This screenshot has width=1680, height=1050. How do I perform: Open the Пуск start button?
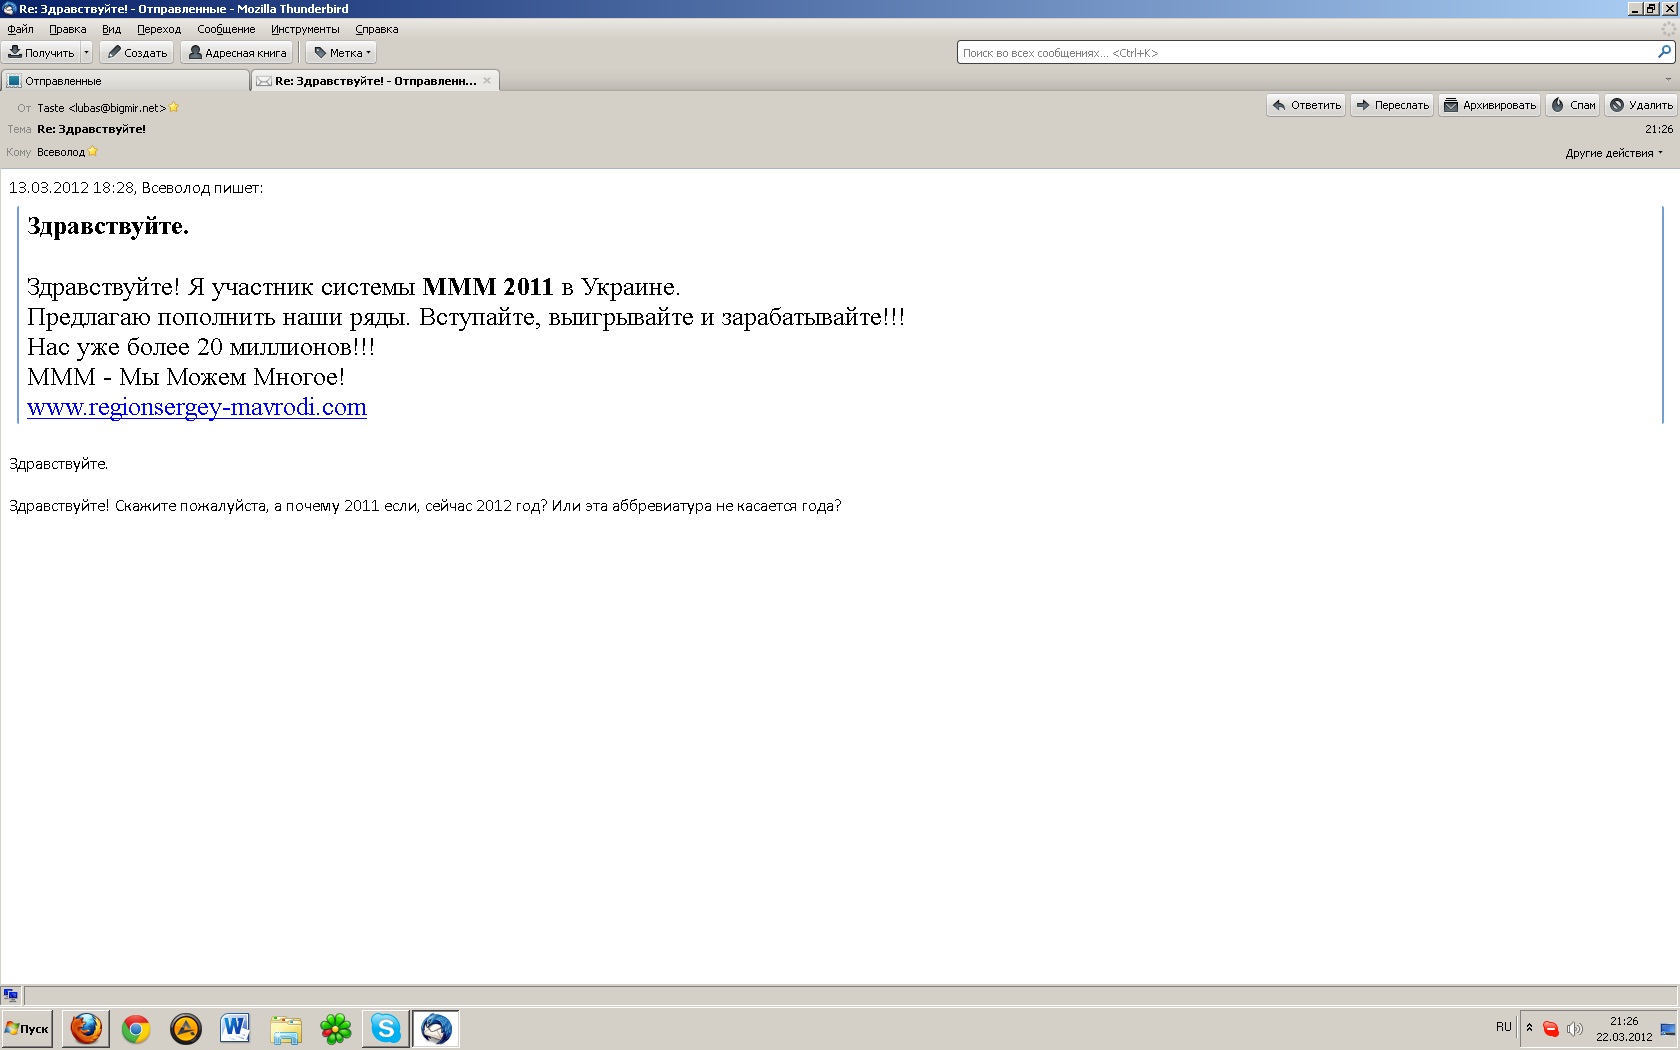tap(27, 1028)
